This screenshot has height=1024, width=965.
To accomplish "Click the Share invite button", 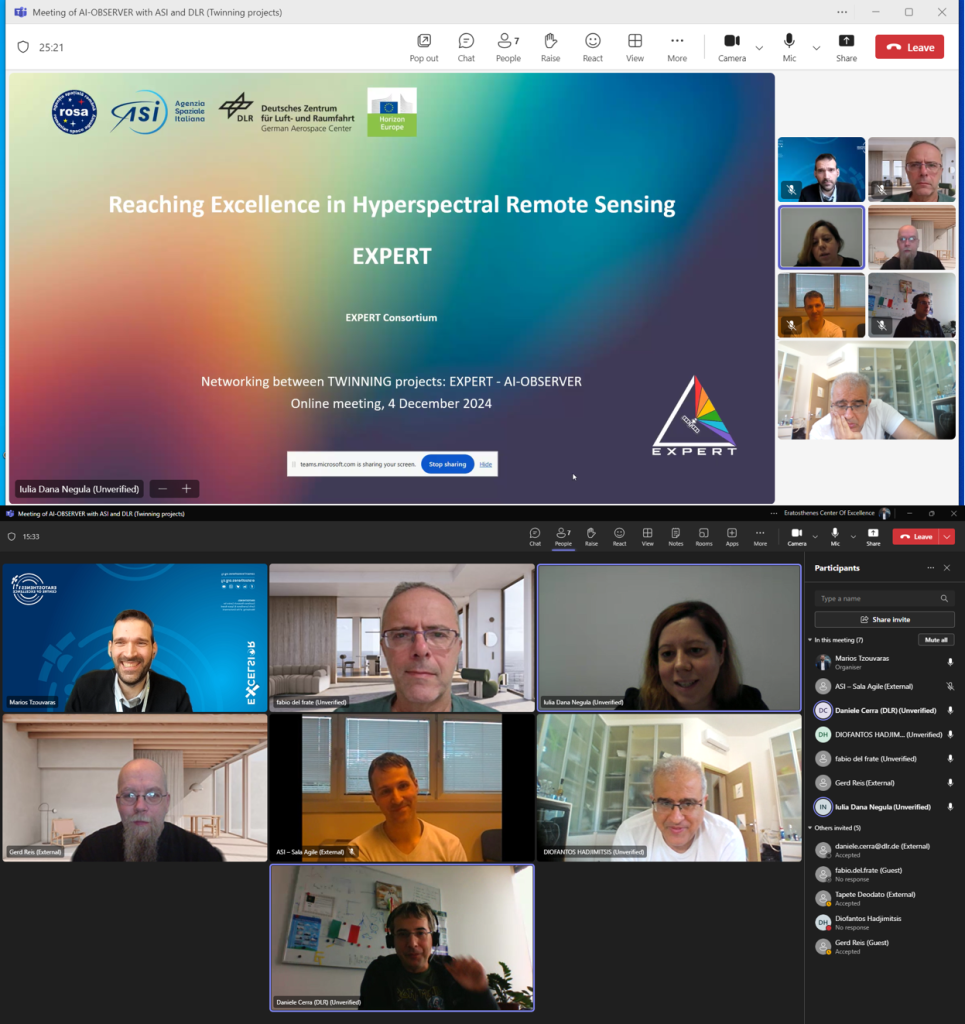I will 884,620.
